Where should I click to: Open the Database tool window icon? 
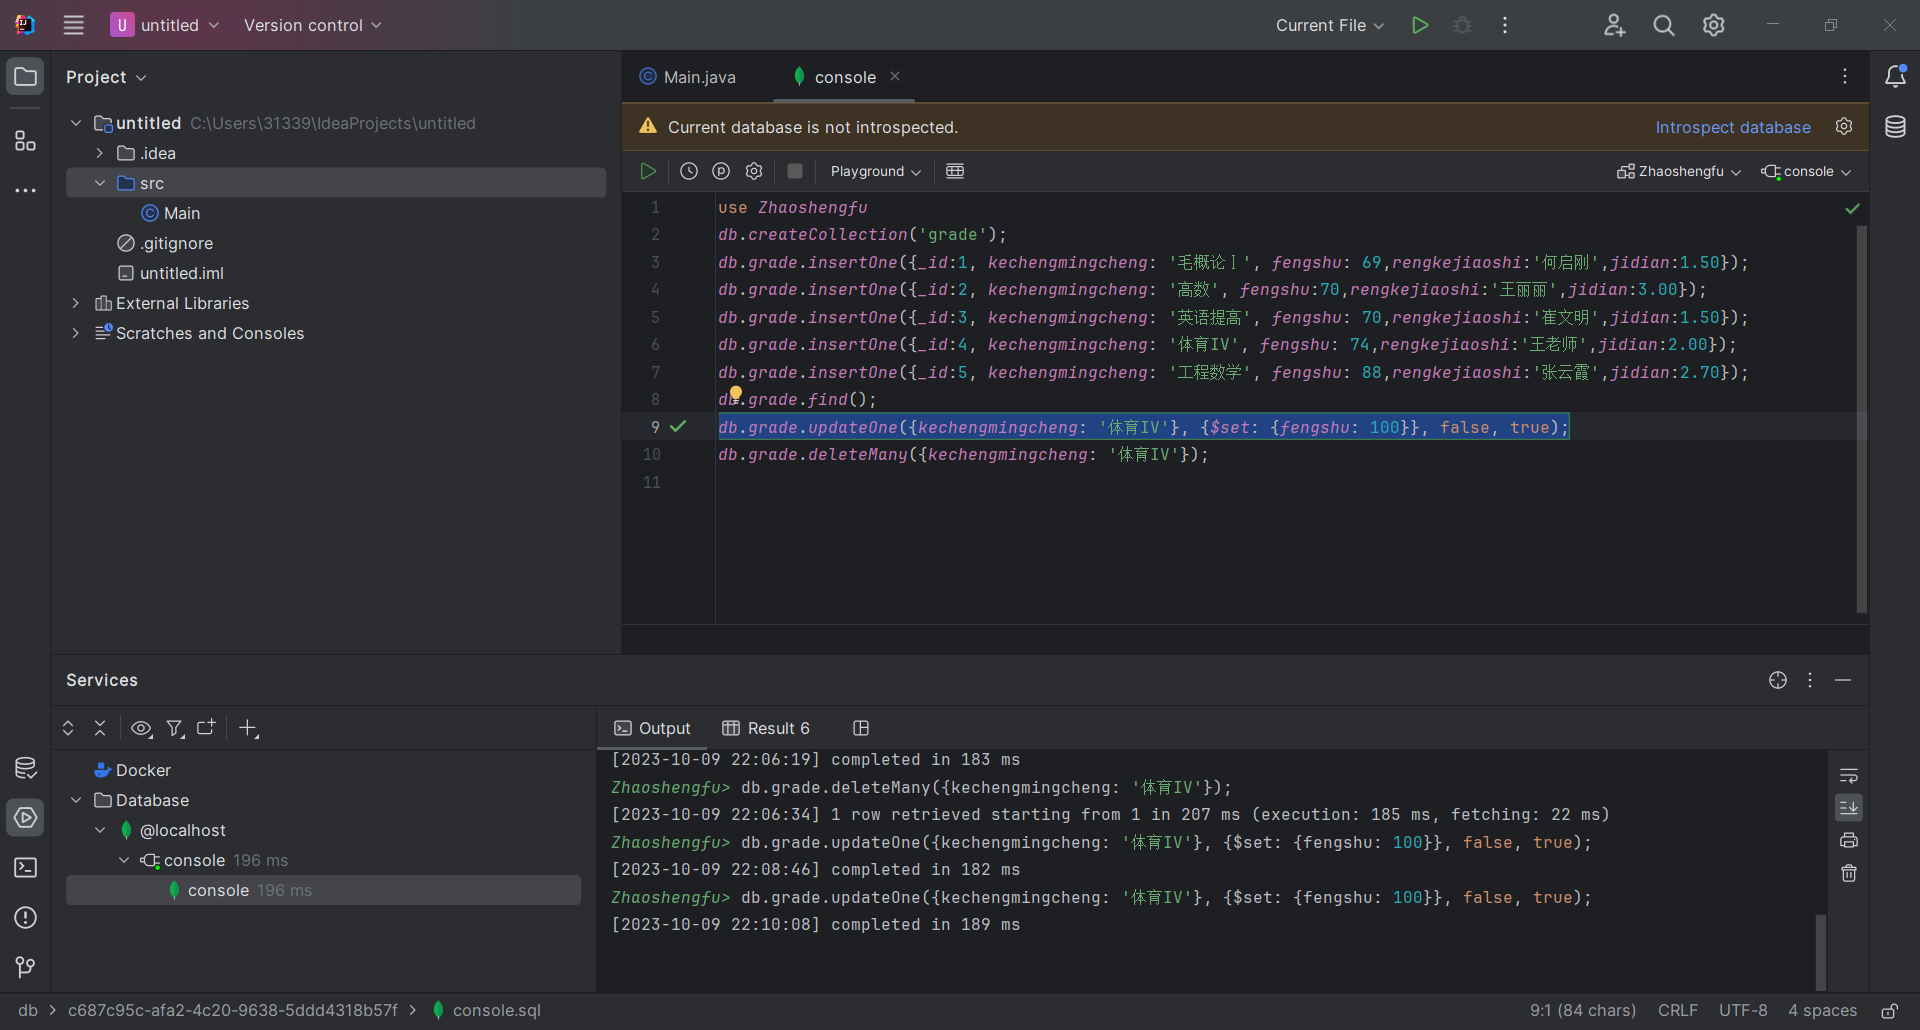point(1895,127)
